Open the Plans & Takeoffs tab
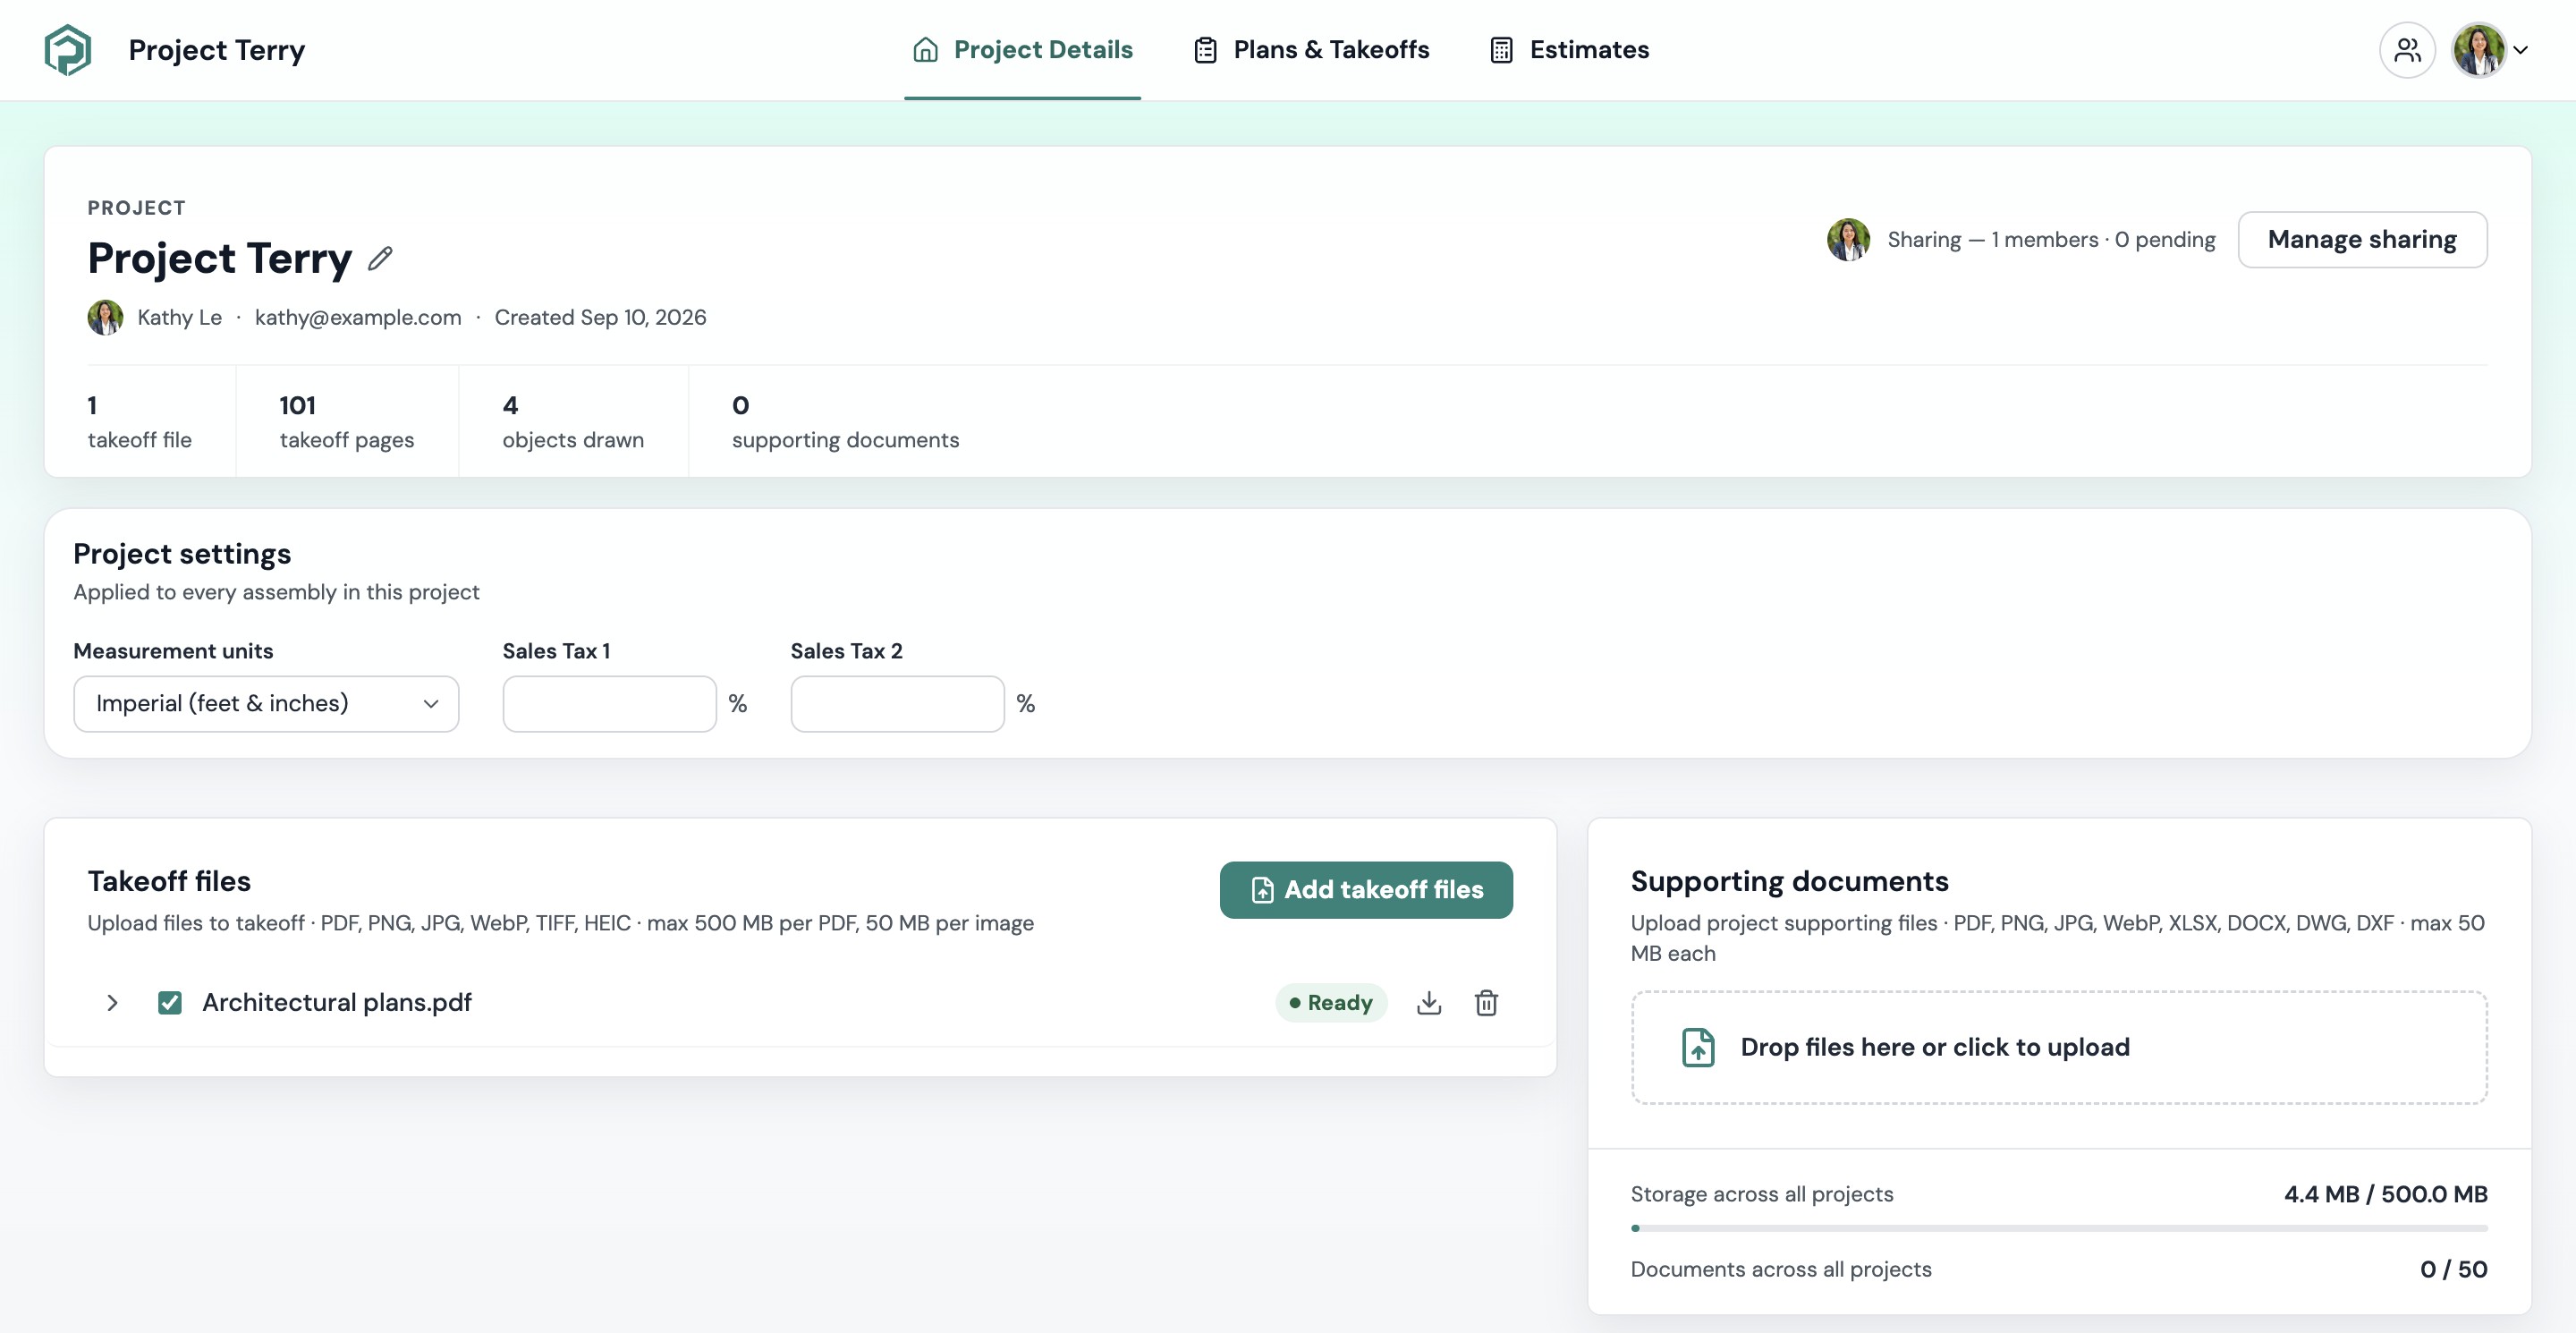 1311,50
